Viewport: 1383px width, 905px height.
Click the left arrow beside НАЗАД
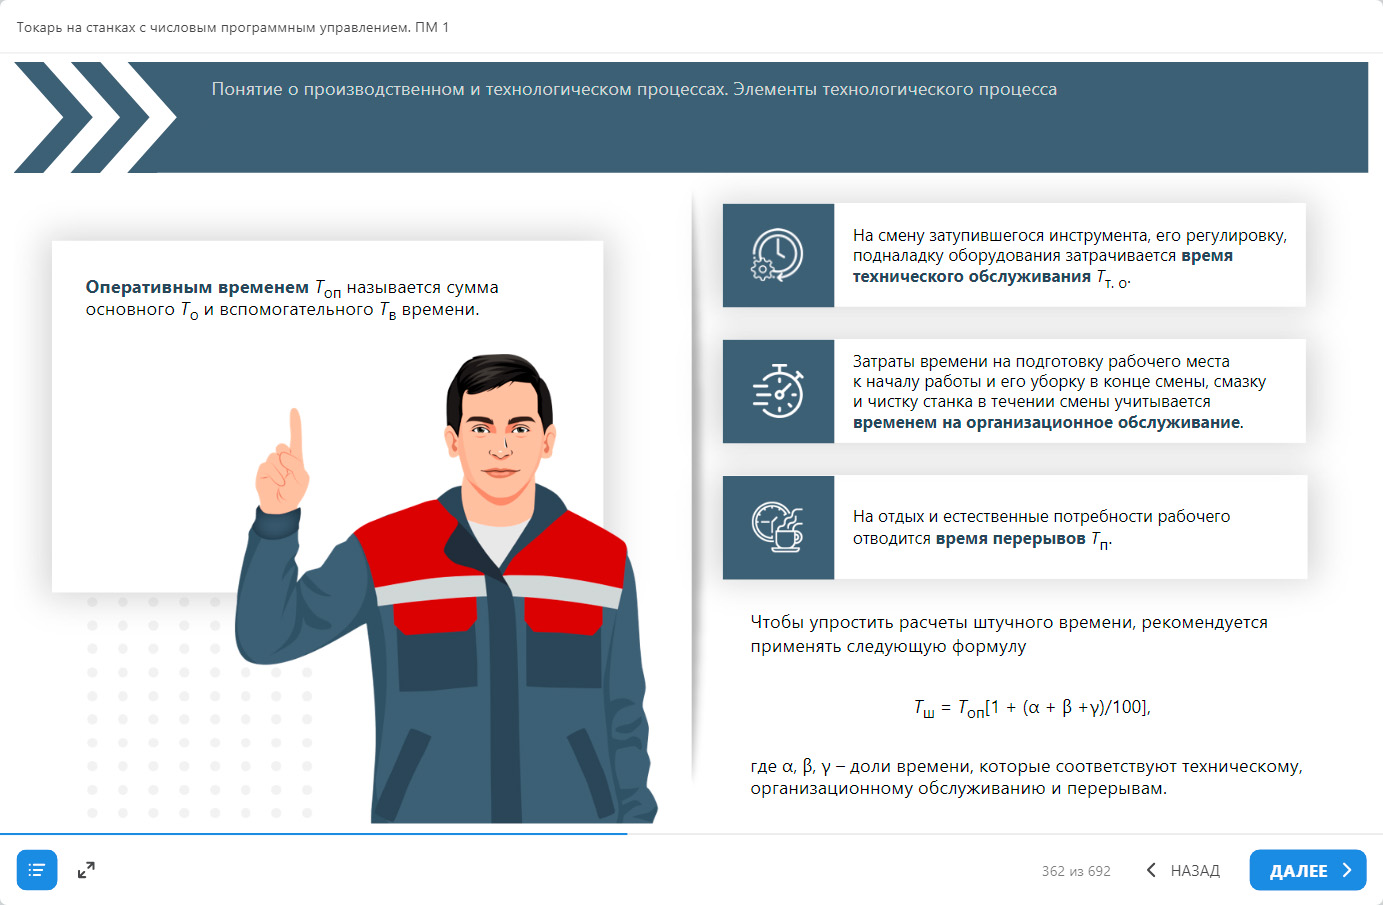[x=1151, y=870]
